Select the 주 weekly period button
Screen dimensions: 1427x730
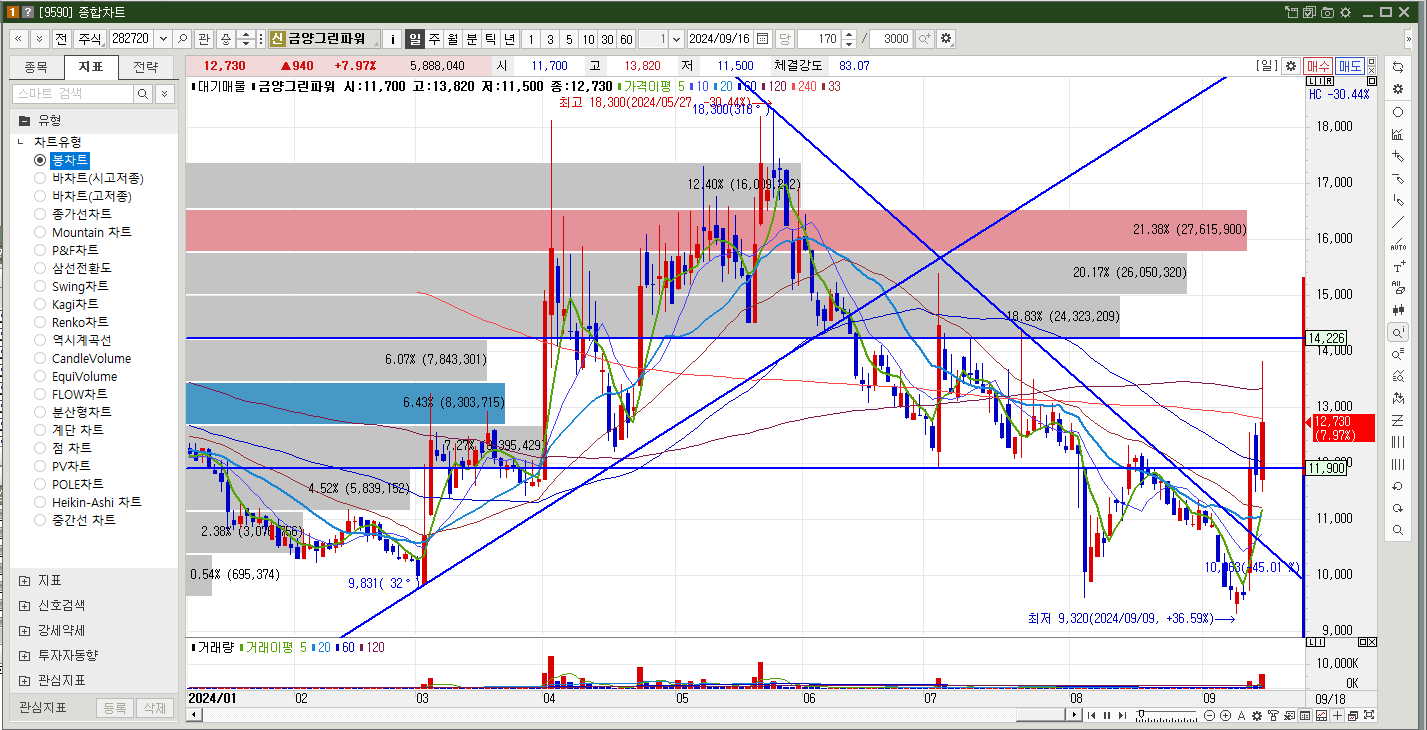click(434, 39)
